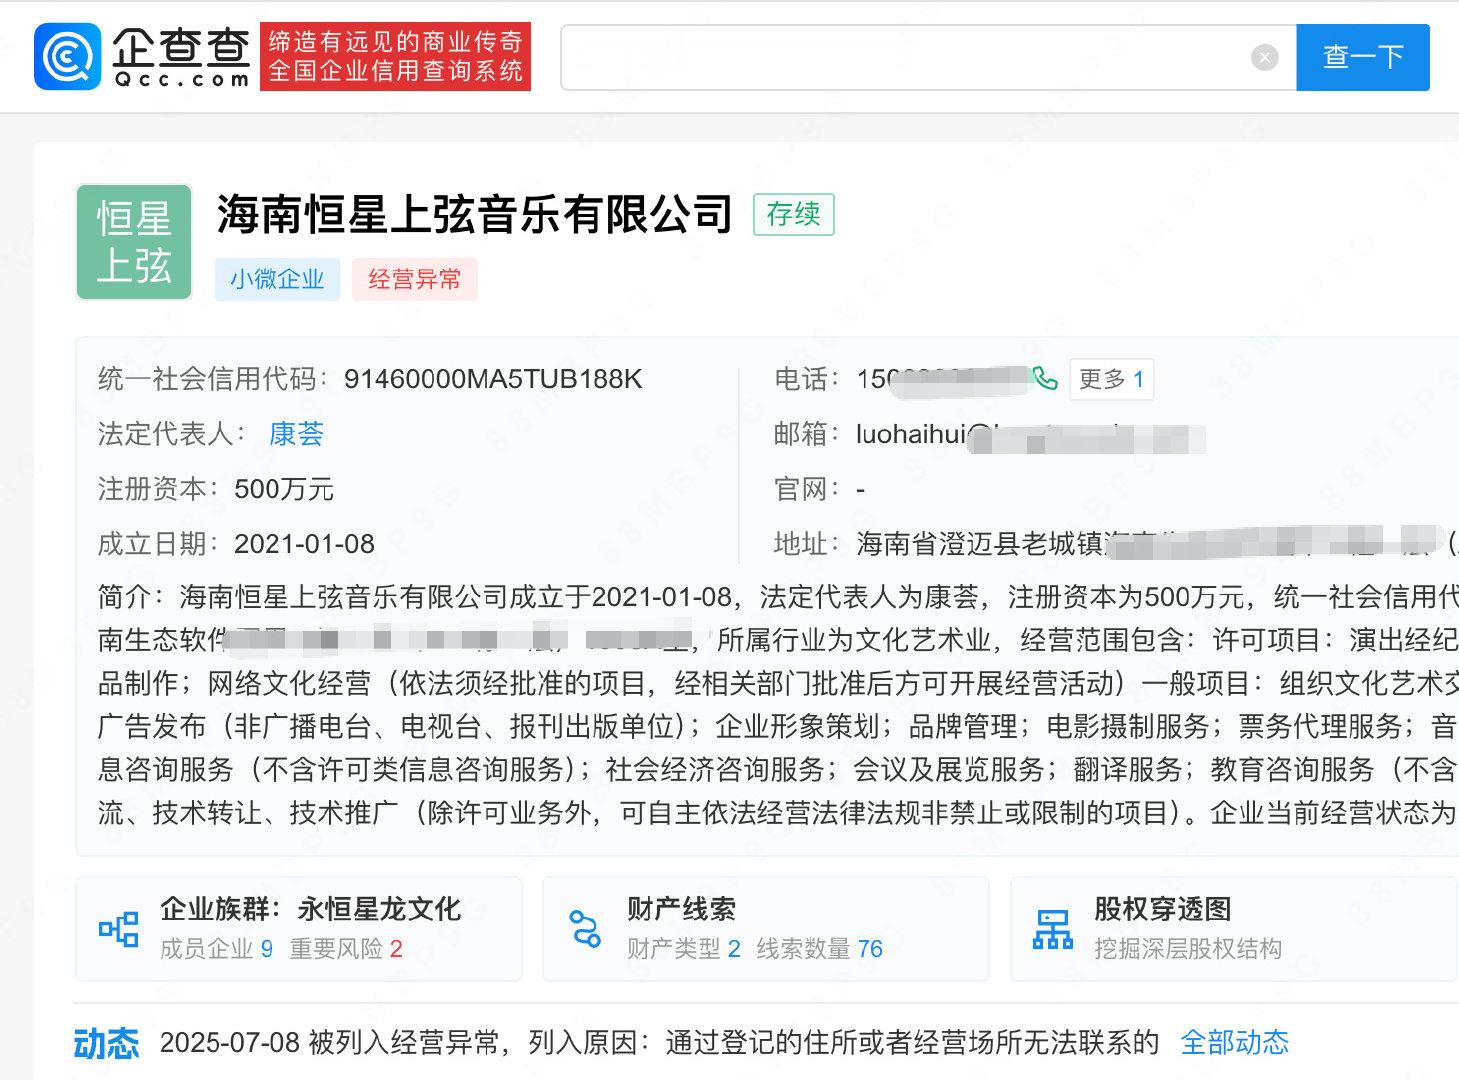Expand 更多 1 phone numbers

pos(1111,379)
